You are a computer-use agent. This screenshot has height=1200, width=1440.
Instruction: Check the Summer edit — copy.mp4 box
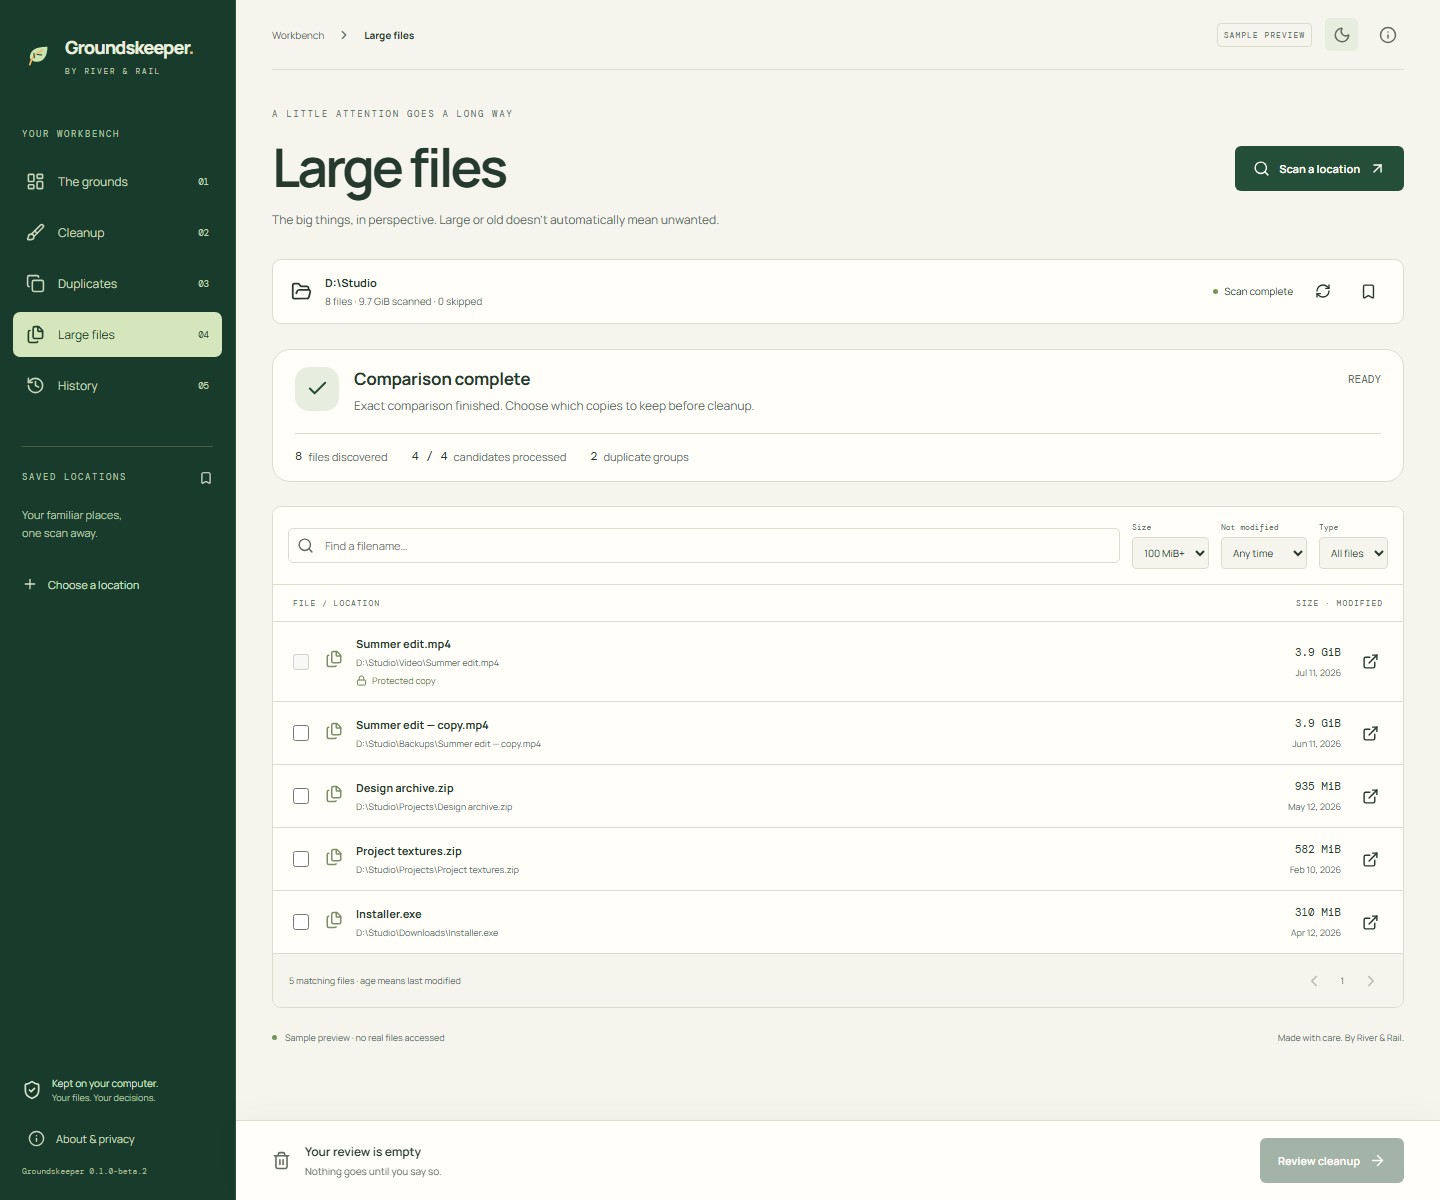click(301, 733)
